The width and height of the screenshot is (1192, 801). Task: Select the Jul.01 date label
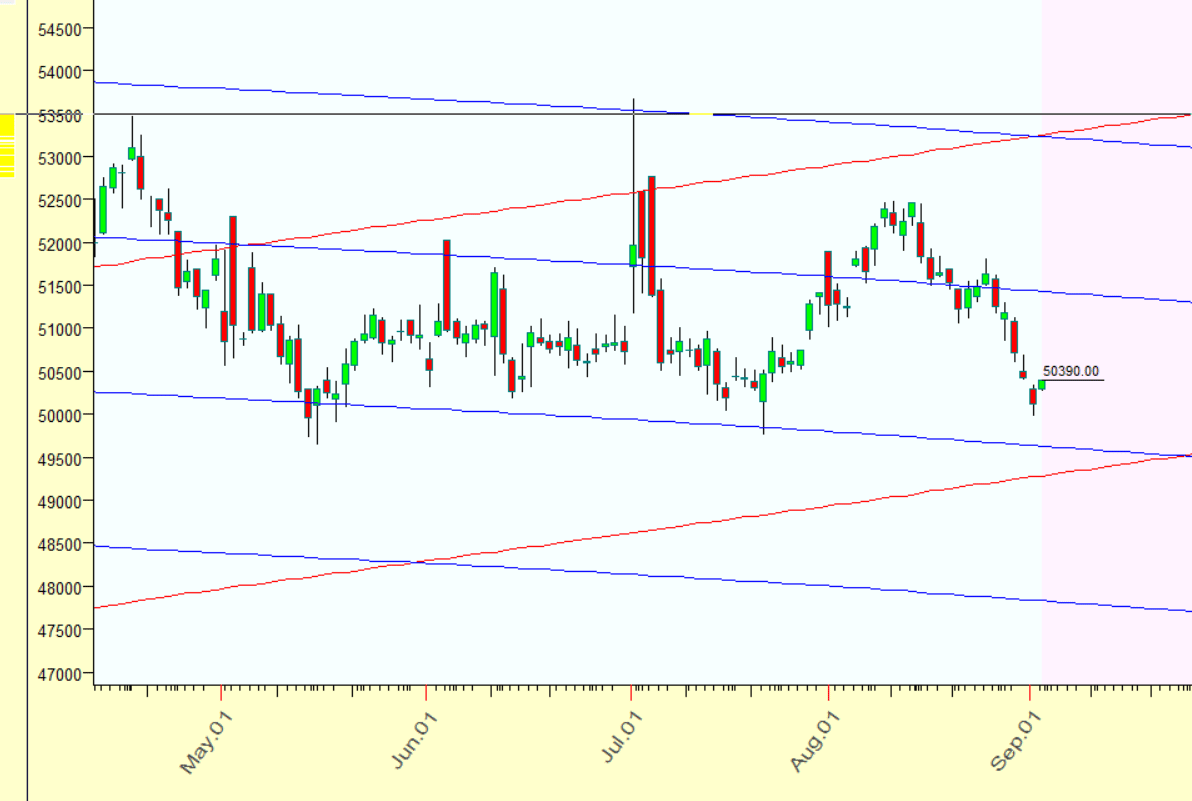622,745
